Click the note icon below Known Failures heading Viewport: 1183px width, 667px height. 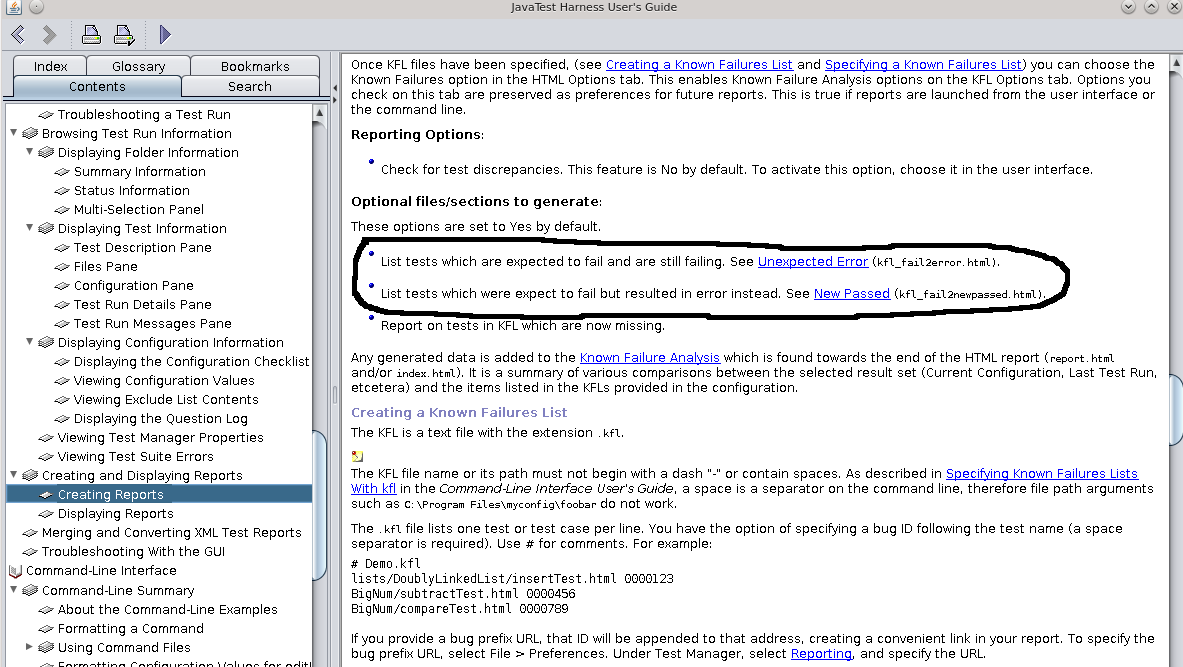(357, 456)
